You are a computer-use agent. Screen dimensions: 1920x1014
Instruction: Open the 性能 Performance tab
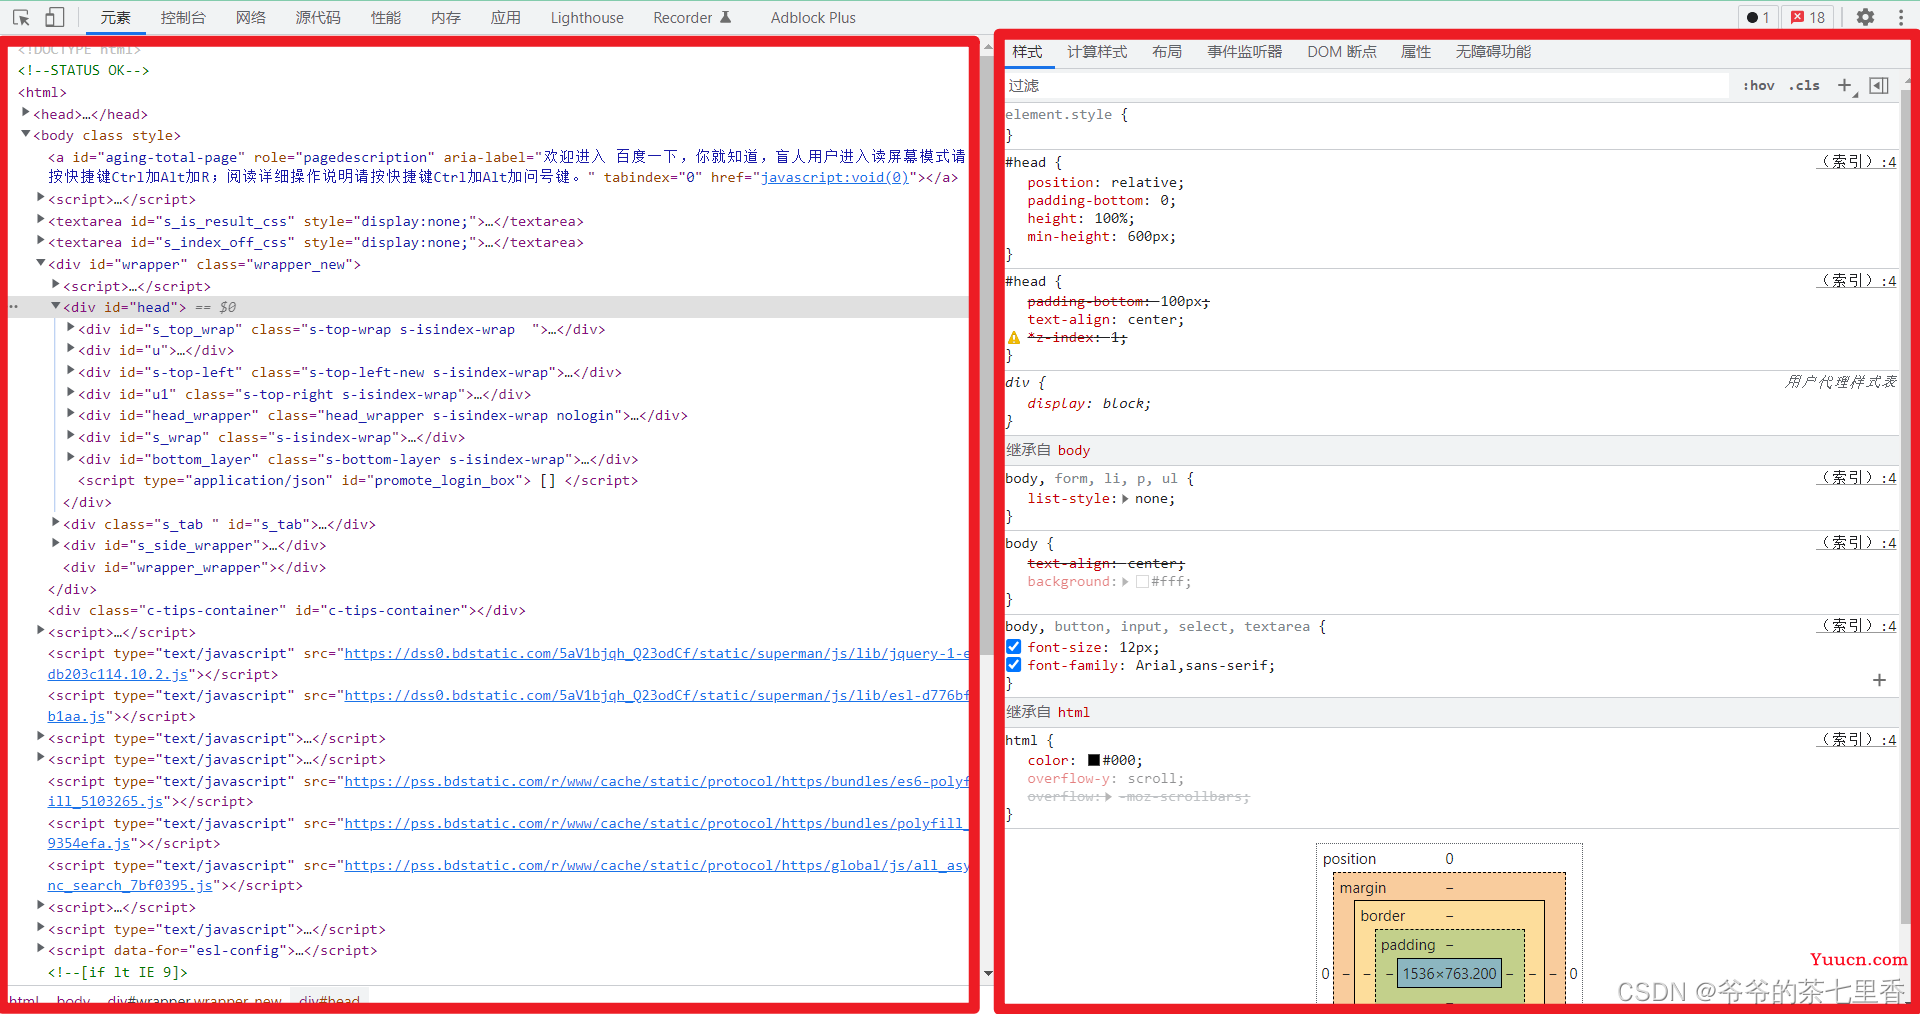click(x=386, y=17)
